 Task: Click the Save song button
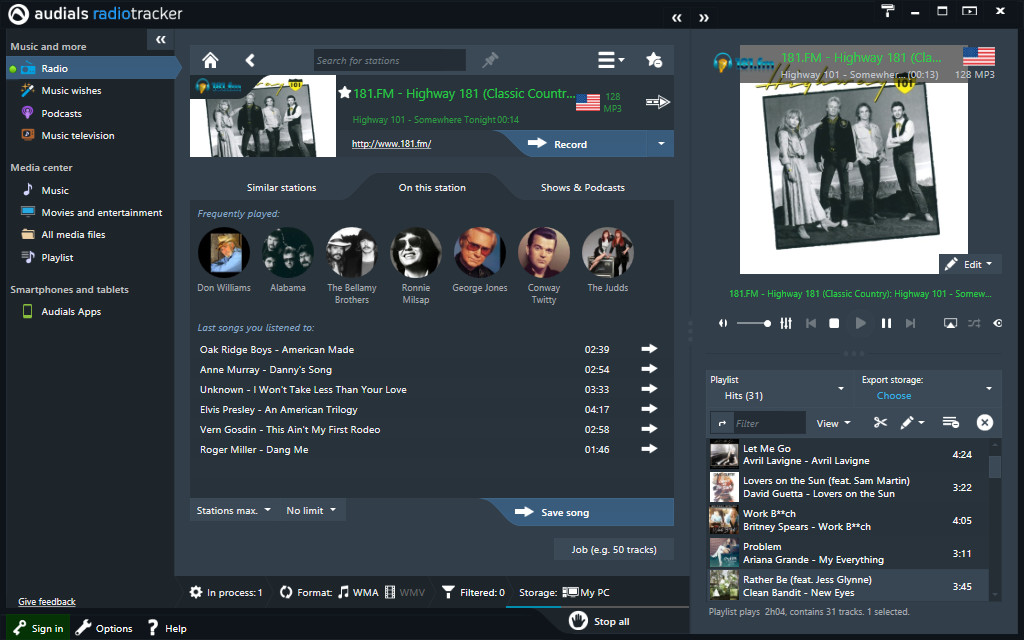pyautogui.click(x=578, y=512)
